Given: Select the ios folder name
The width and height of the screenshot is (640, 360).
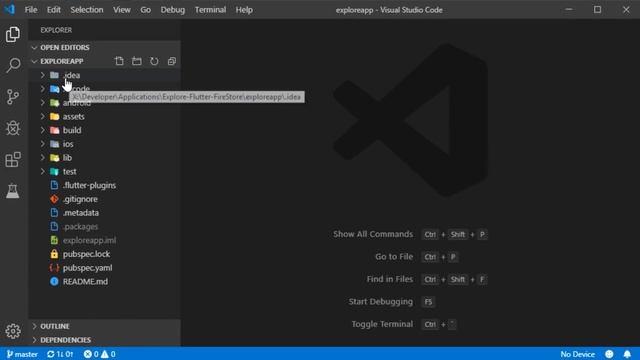Looking at the screenshot, I should [x=68, y=144].
